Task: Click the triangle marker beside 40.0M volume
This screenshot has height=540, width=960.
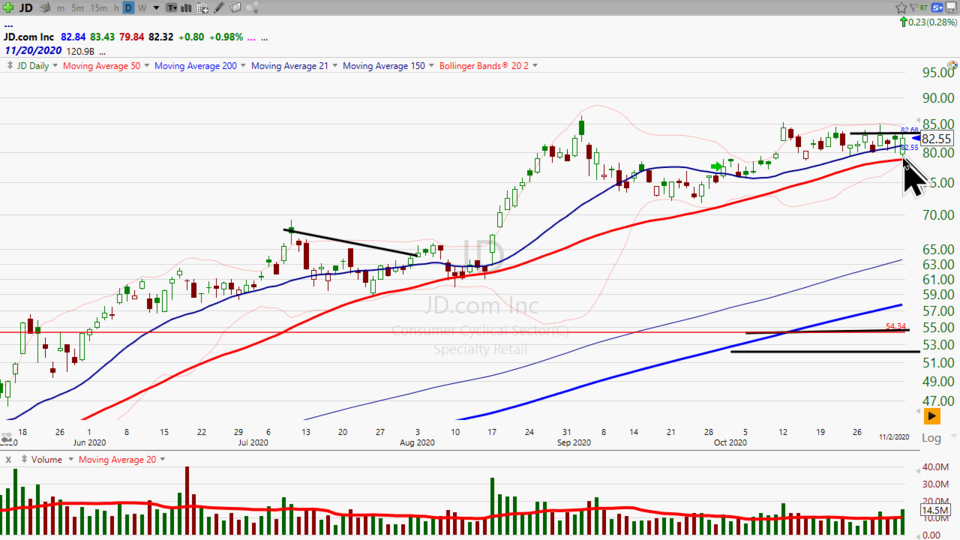Action: pyautogui.click(x=918, y=470)
